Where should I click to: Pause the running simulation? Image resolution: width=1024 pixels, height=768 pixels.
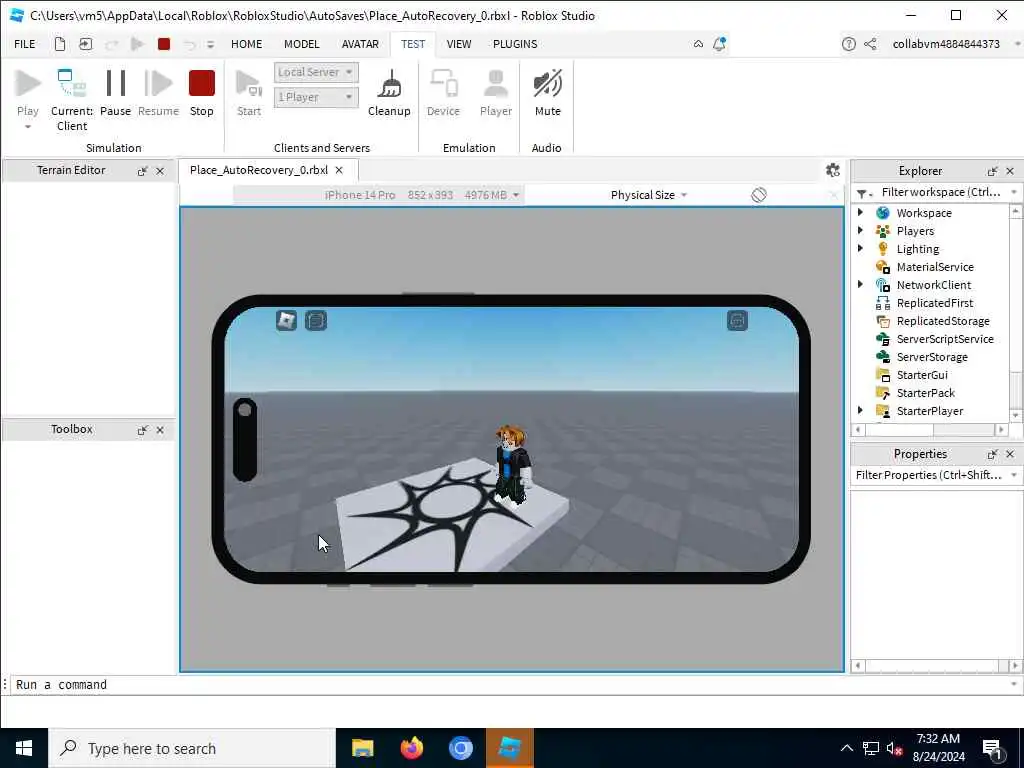(116, 84)
